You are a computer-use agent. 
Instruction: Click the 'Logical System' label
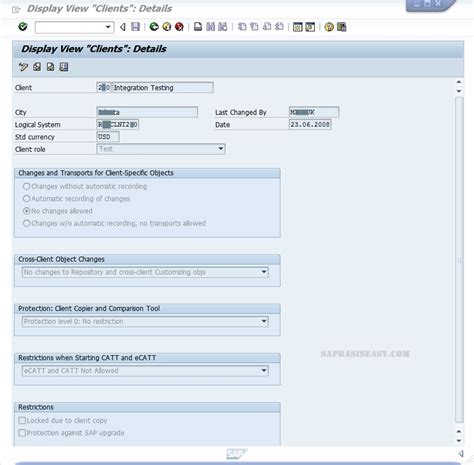pyautogui.click(x=37, y=125)
